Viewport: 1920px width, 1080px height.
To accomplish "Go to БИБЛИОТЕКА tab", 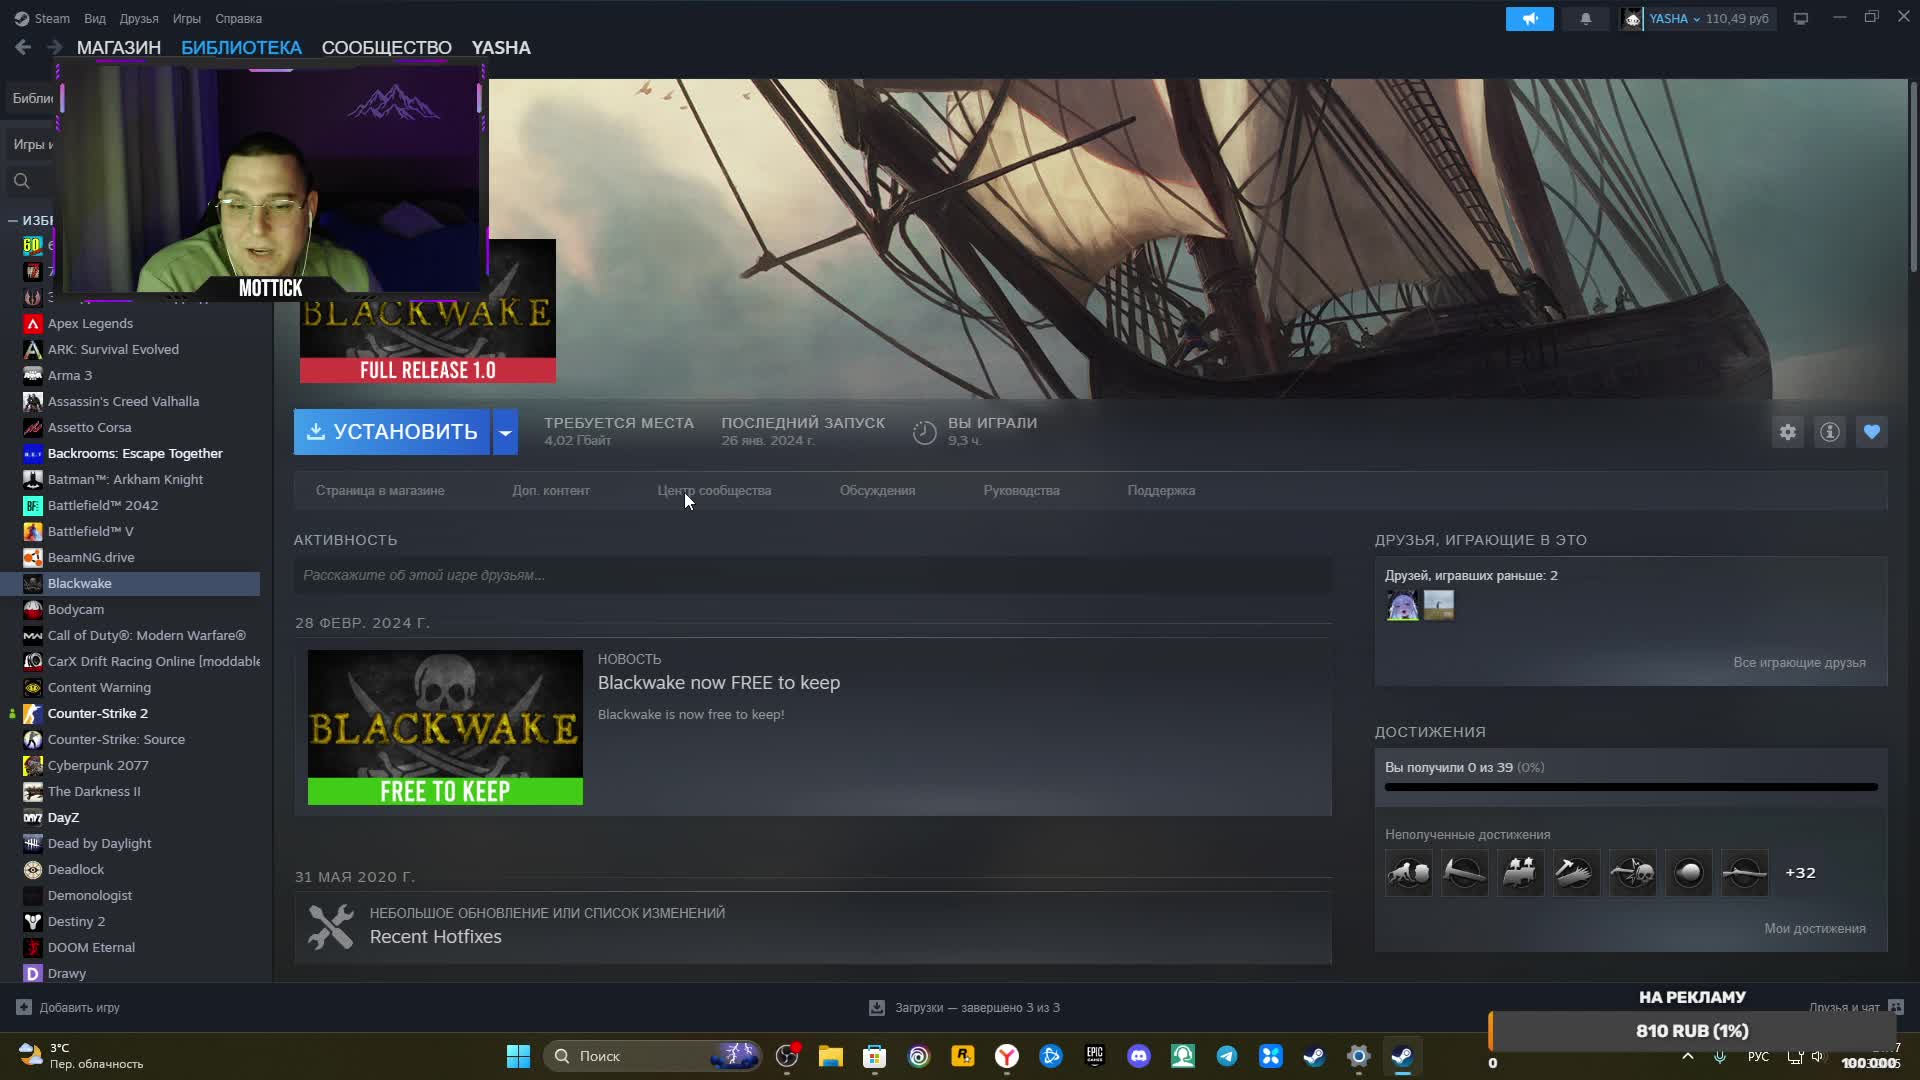I will pos(241,47).
